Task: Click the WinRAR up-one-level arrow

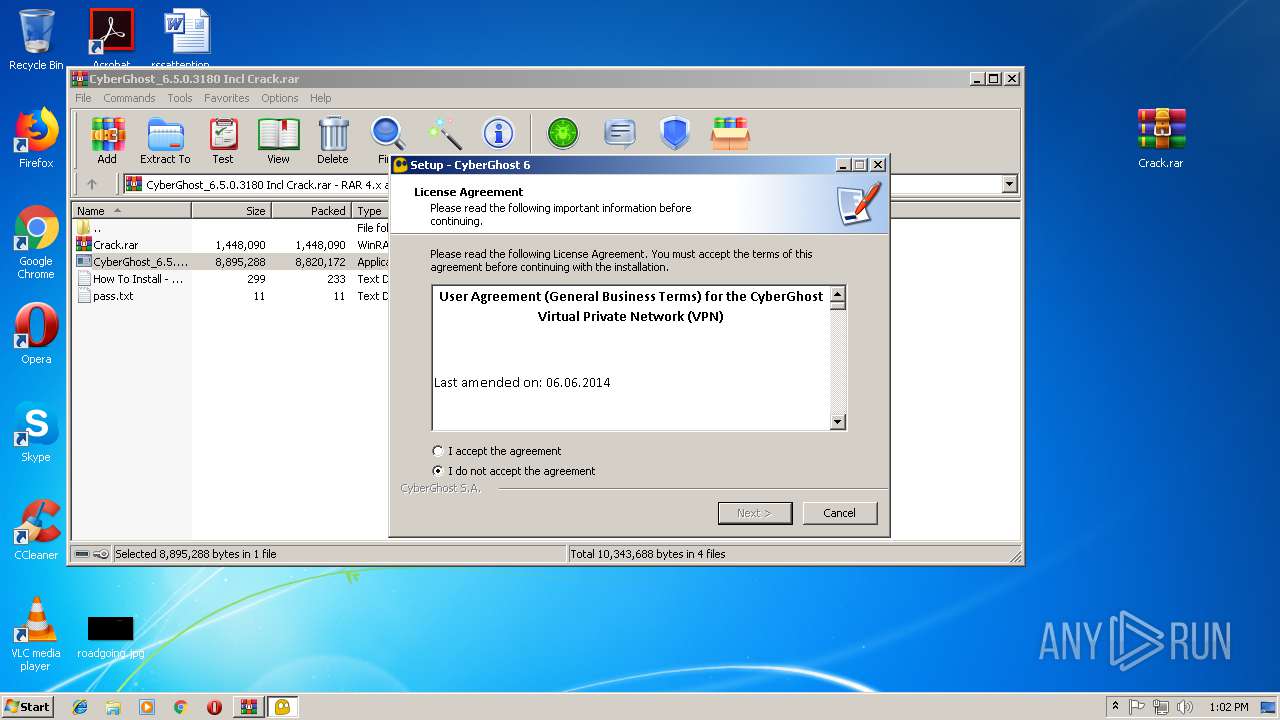Action: (92, 184)
